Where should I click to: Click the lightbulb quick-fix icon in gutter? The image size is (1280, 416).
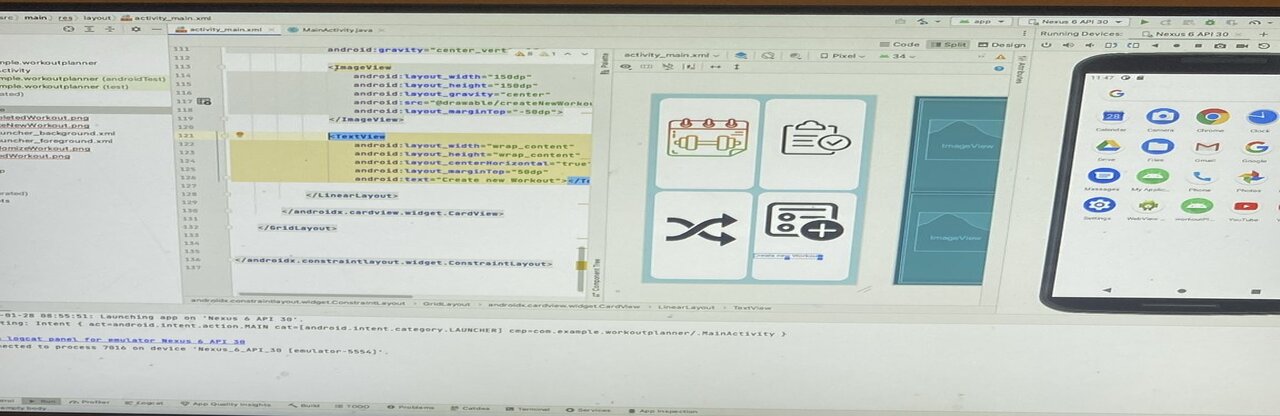[x=239, y=134]
